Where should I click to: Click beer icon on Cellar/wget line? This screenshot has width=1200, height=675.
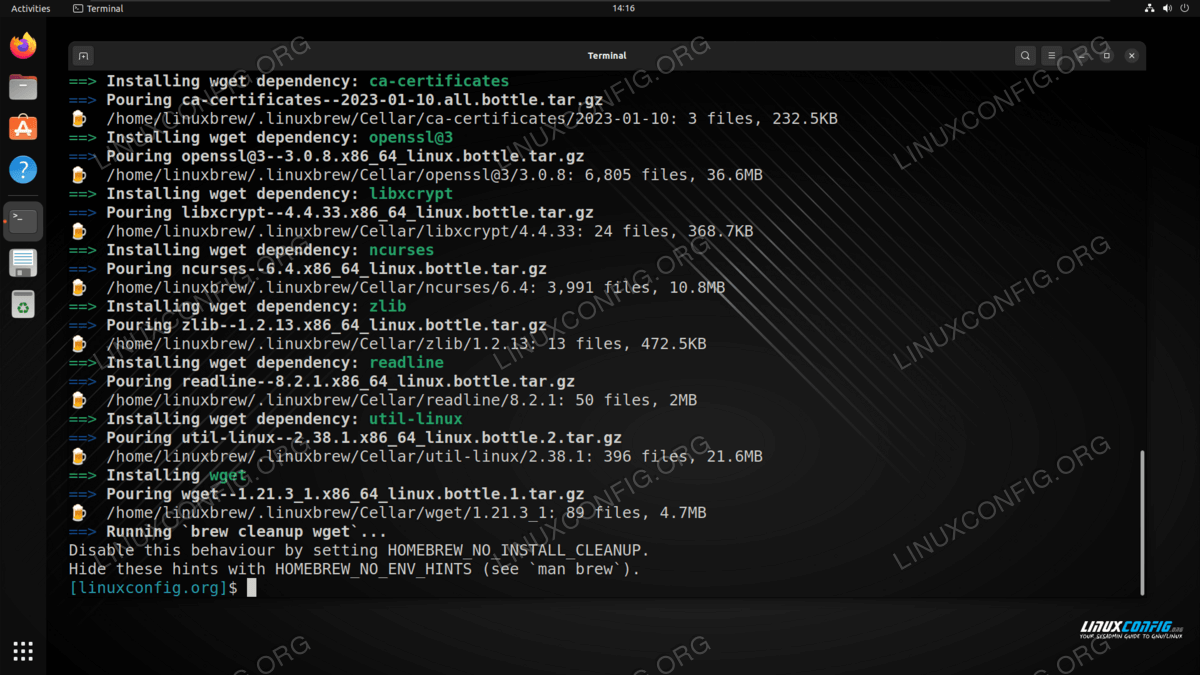point(79,513)
